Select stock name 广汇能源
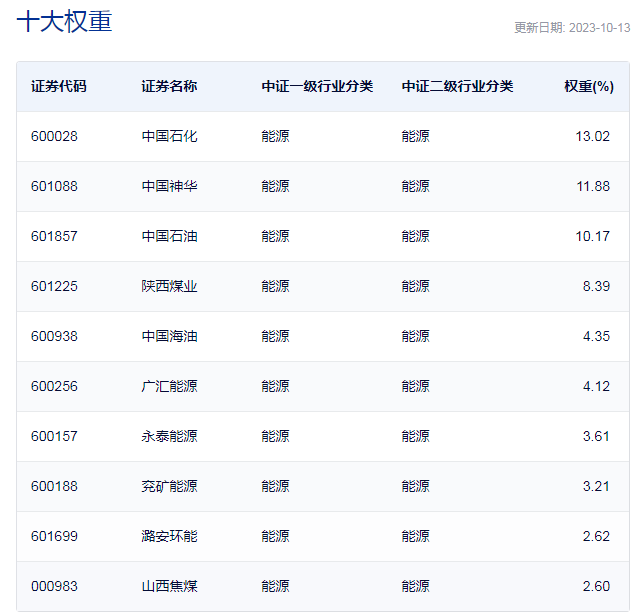This screenshot has height=616, width=635. click(x=169, y=386)
